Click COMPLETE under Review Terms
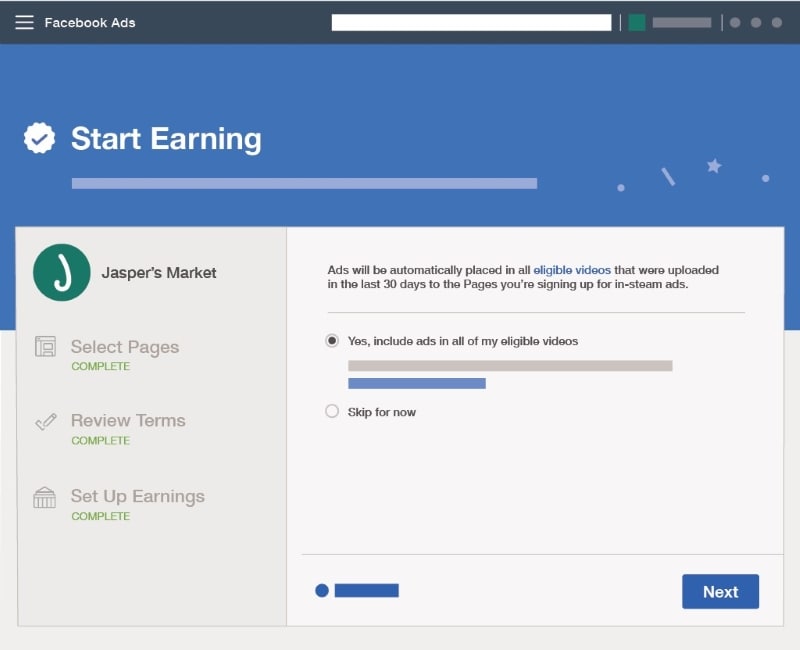The height and width of the screenshot is (650, 800). [101, 440]
